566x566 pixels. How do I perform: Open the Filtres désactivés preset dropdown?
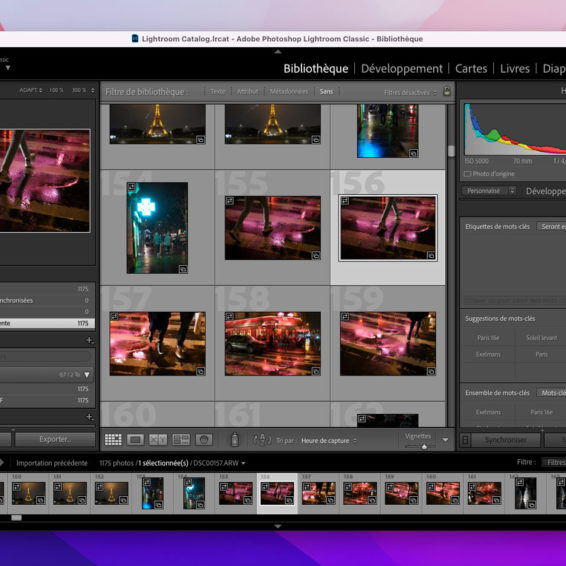[410, 92]
